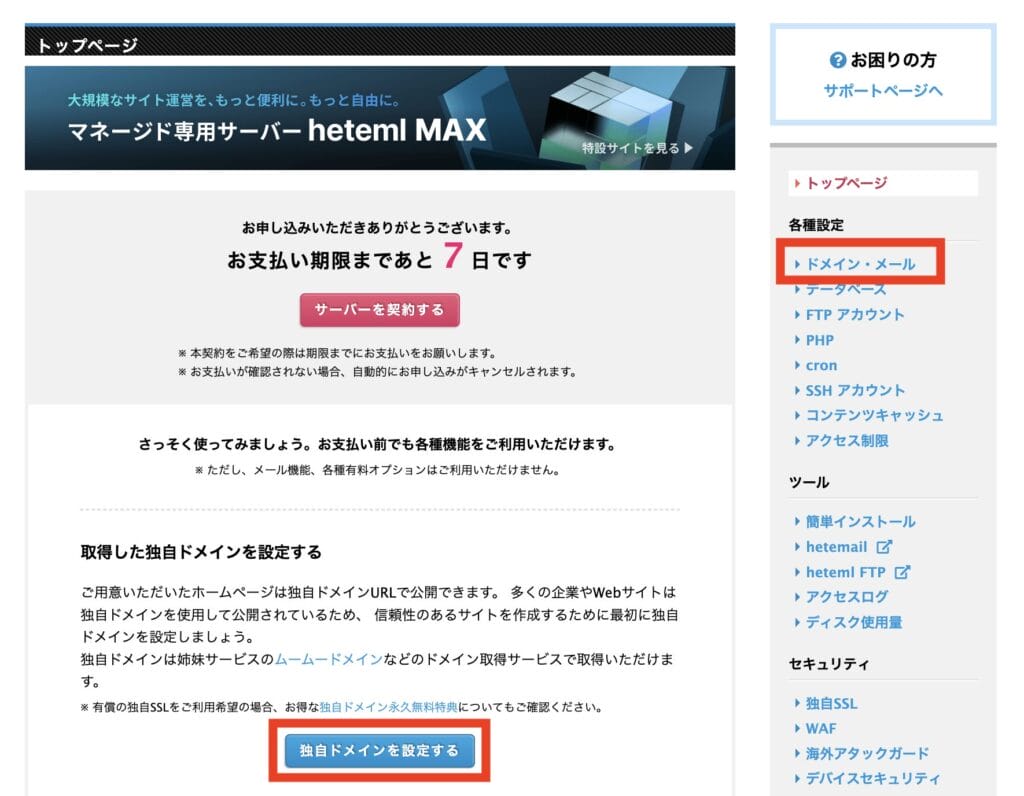This screenshot has height=796, width=1024.
Task: Open コンテンツキャッシュ settings
Action: point(874,415)
